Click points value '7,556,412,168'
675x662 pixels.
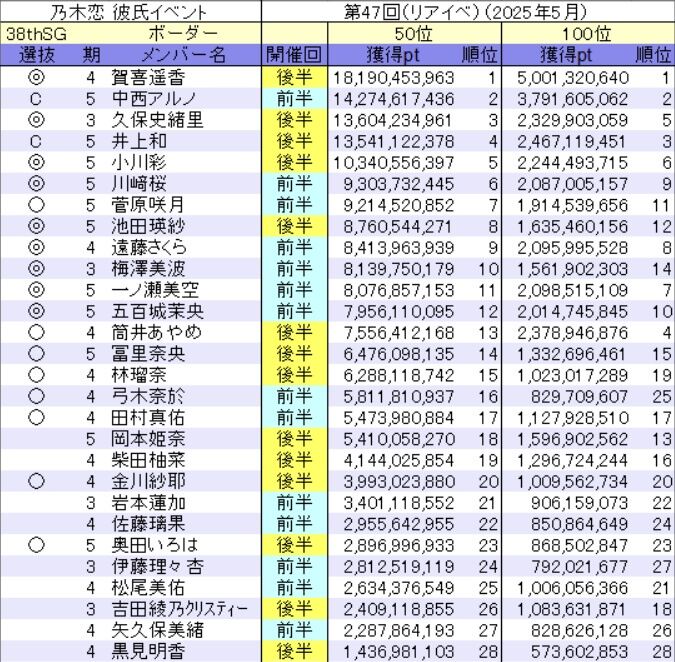coord(399,333)
